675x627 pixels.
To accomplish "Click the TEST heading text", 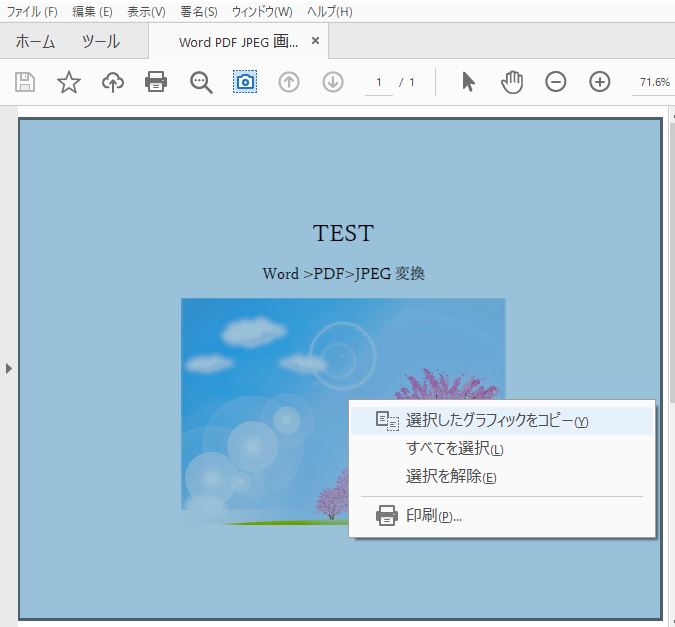I will (343, 233).
